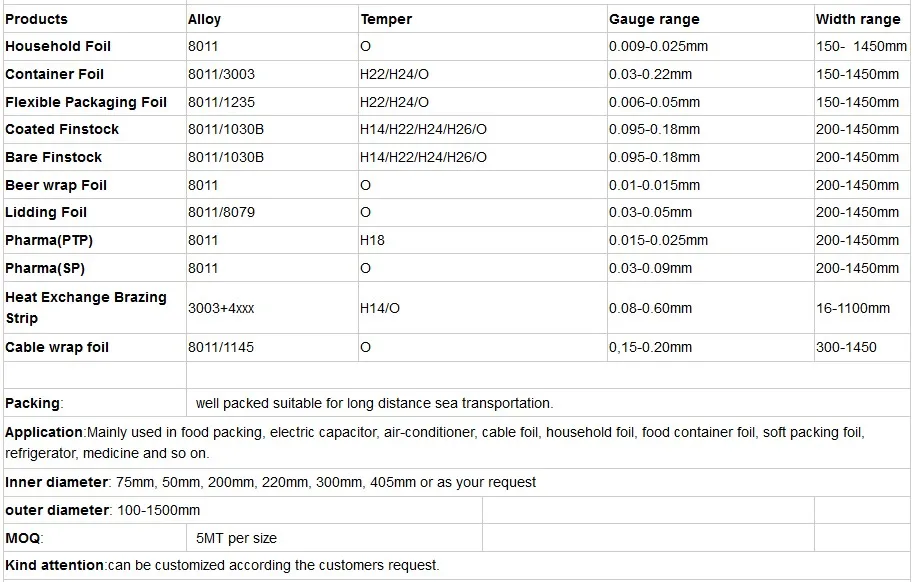The image size is (913, 582).
Task: Click the Gauge range header cell
Action: point(654,19)
